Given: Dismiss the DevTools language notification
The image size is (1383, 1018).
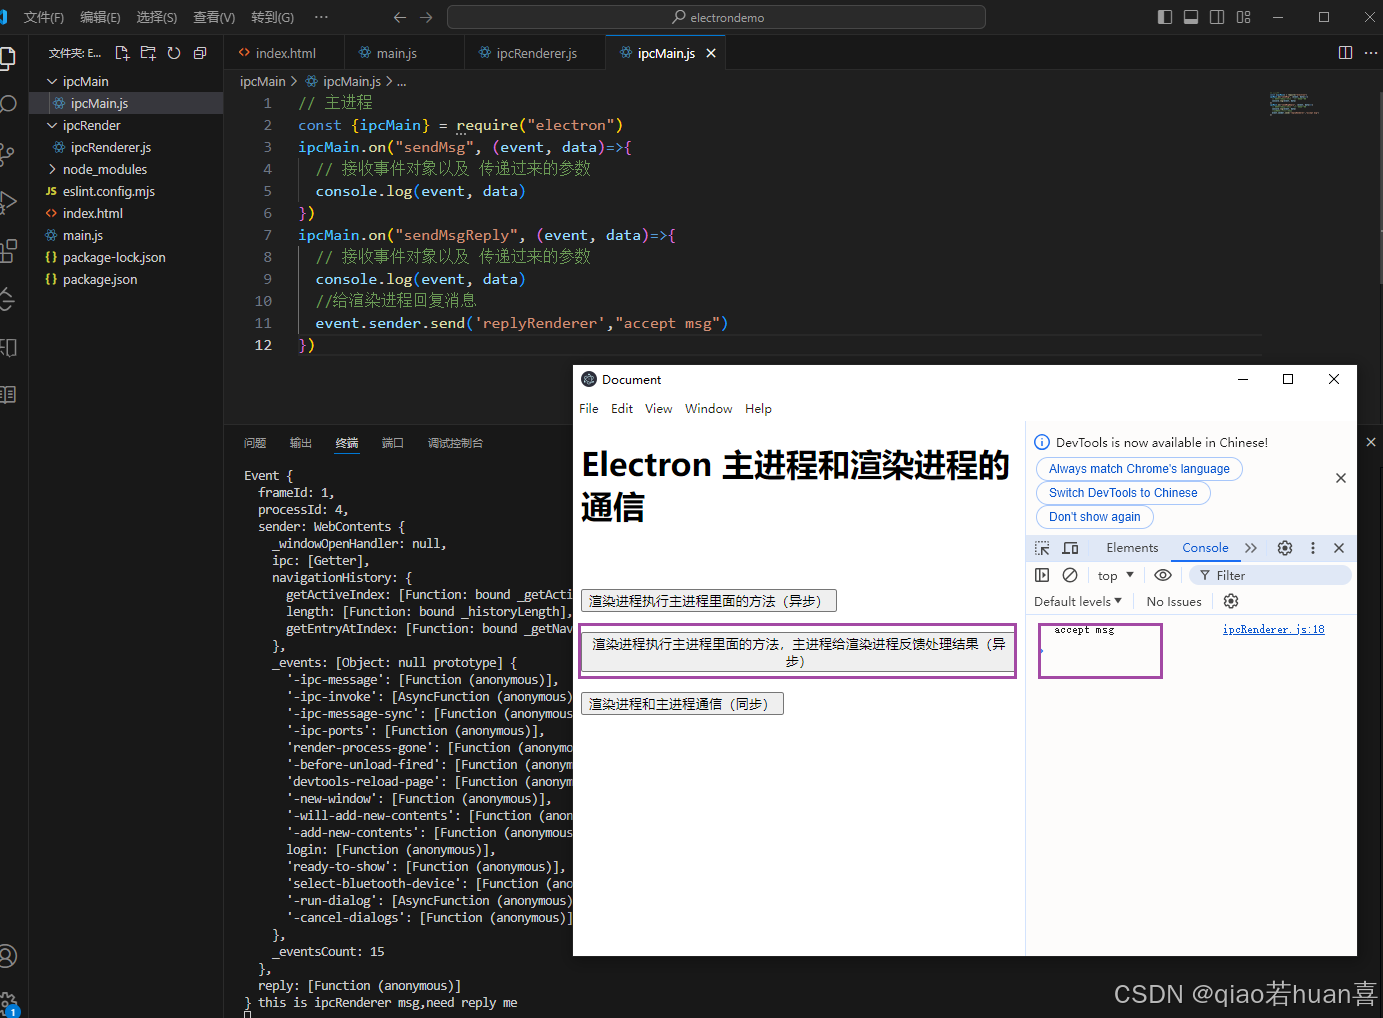Looking at the screenshot, I should pyautogui.click(x=1341, y=478).
